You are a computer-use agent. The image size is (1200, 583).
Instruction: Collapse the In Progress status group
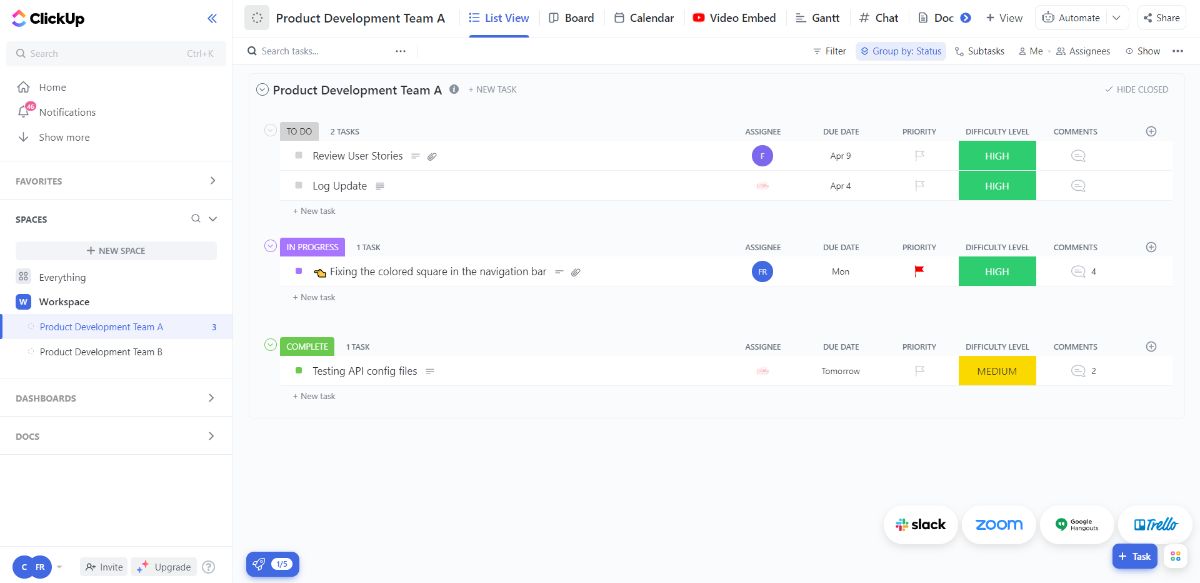click(270, 246)
